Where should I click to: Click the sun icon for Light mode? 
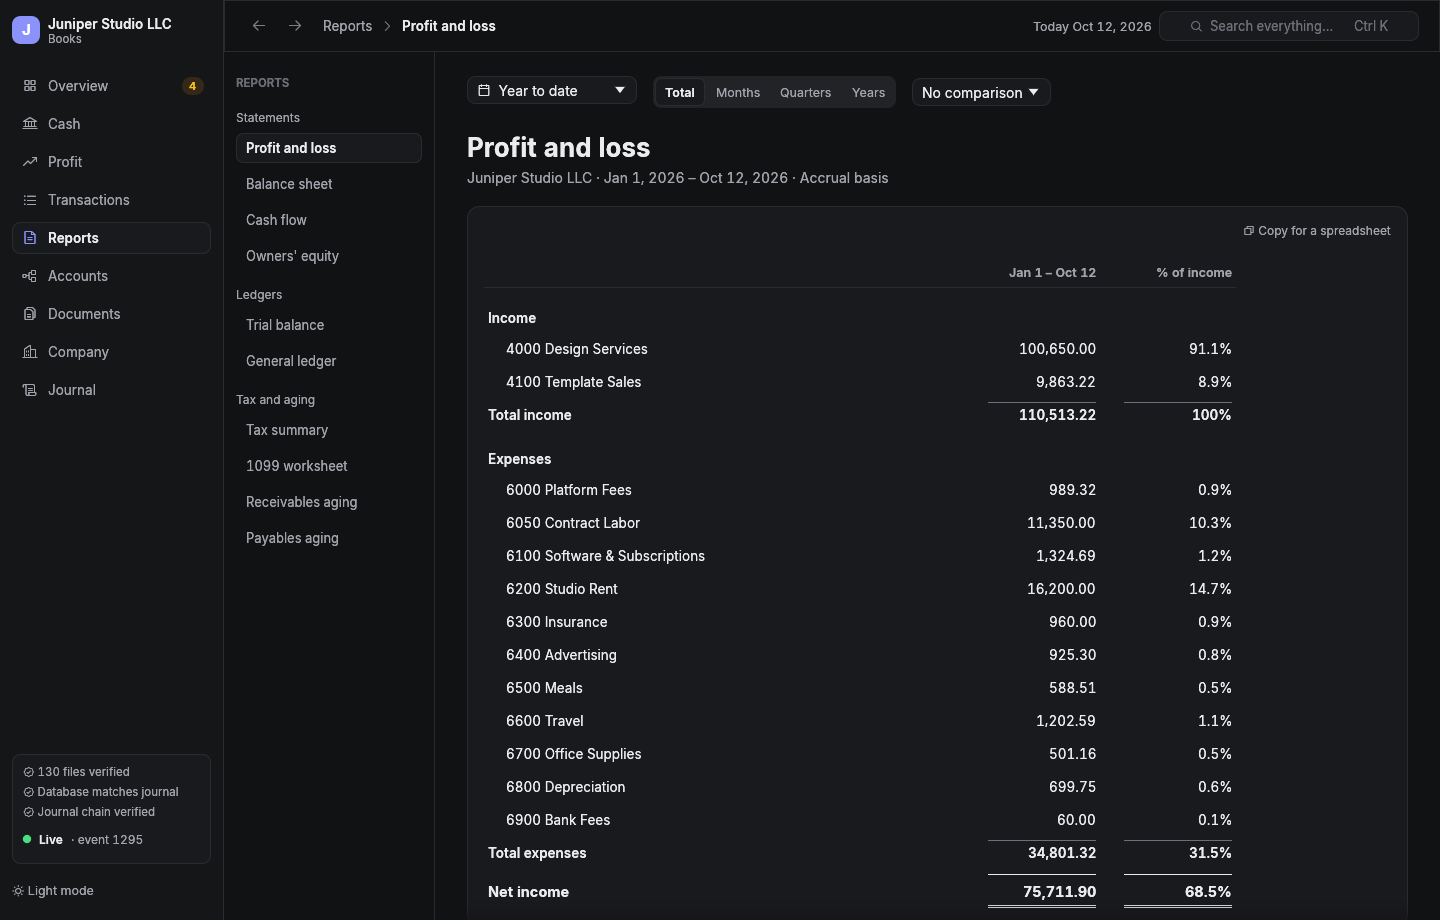(18, 891)
